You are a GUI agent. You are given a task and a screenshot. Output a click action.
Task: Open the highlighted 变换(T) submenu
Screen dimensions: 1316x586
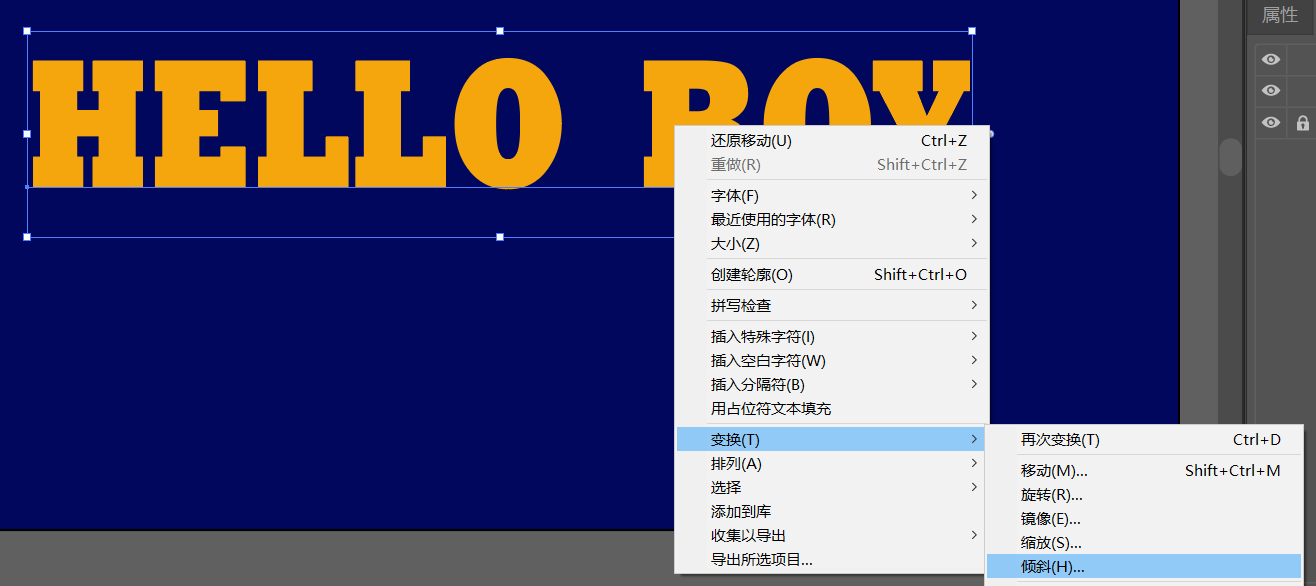(x=832, y=440)
